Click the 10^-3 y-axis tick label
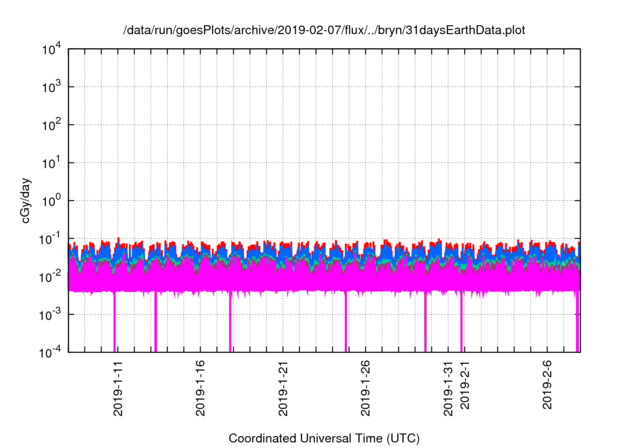The width and height of the screenshot is (640, 448). pos(50,315)
